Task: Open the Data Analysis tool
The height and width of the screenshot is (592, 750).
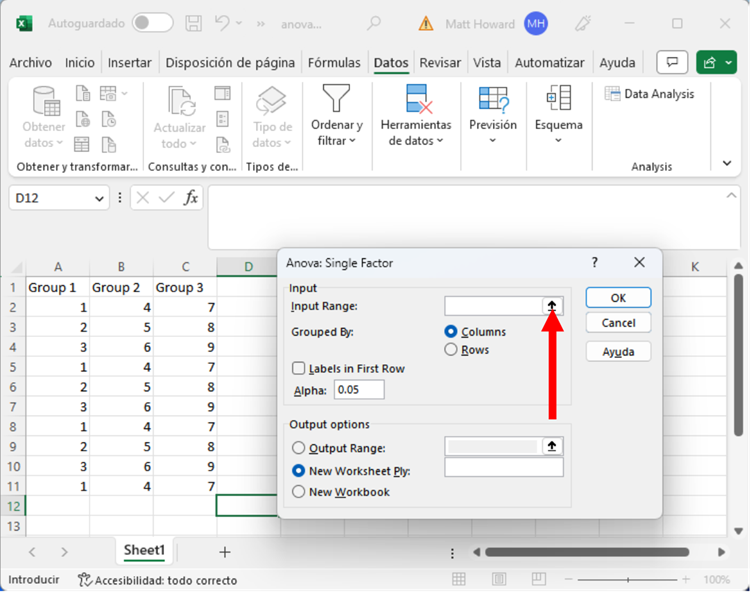Action: coord(650,94)
